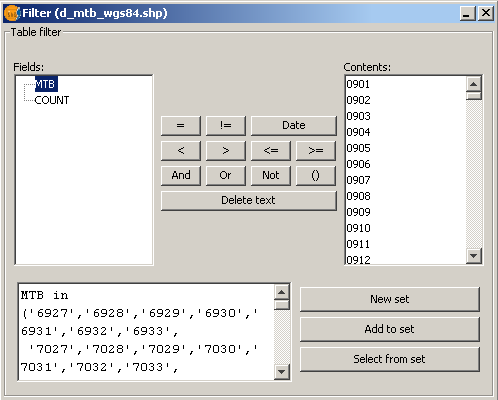Click Add to set button
Viewport: 498px width, 400px height.
pyautogui.click(x=390, y=329)
